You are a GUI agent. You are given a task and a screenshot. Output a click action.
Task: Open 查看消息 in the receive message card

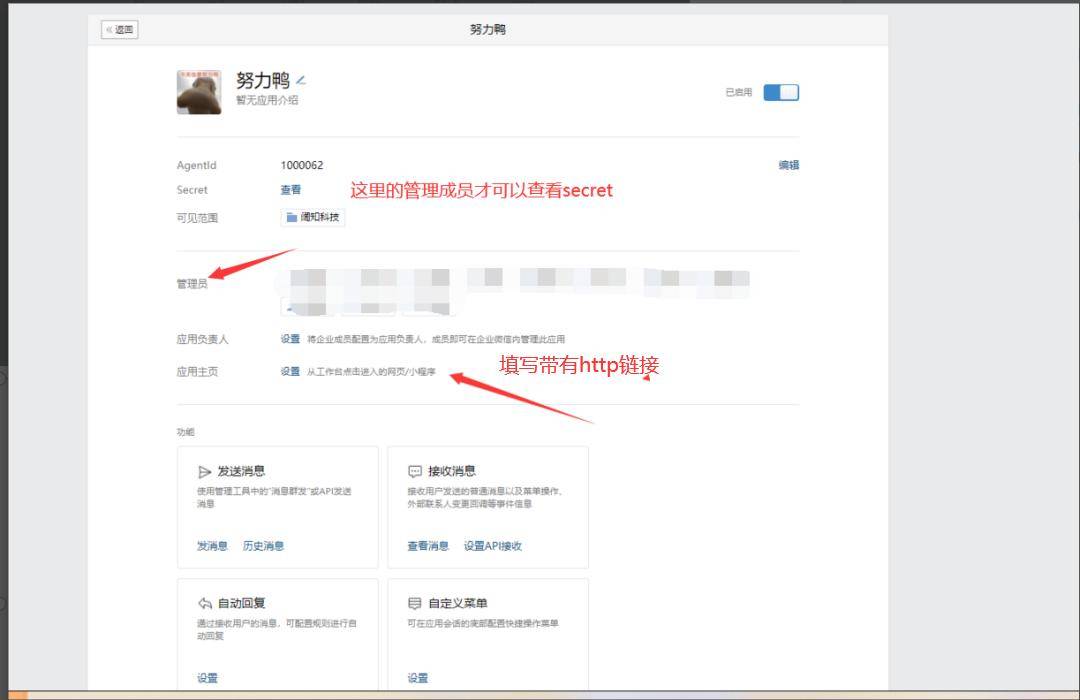point(428,546)
